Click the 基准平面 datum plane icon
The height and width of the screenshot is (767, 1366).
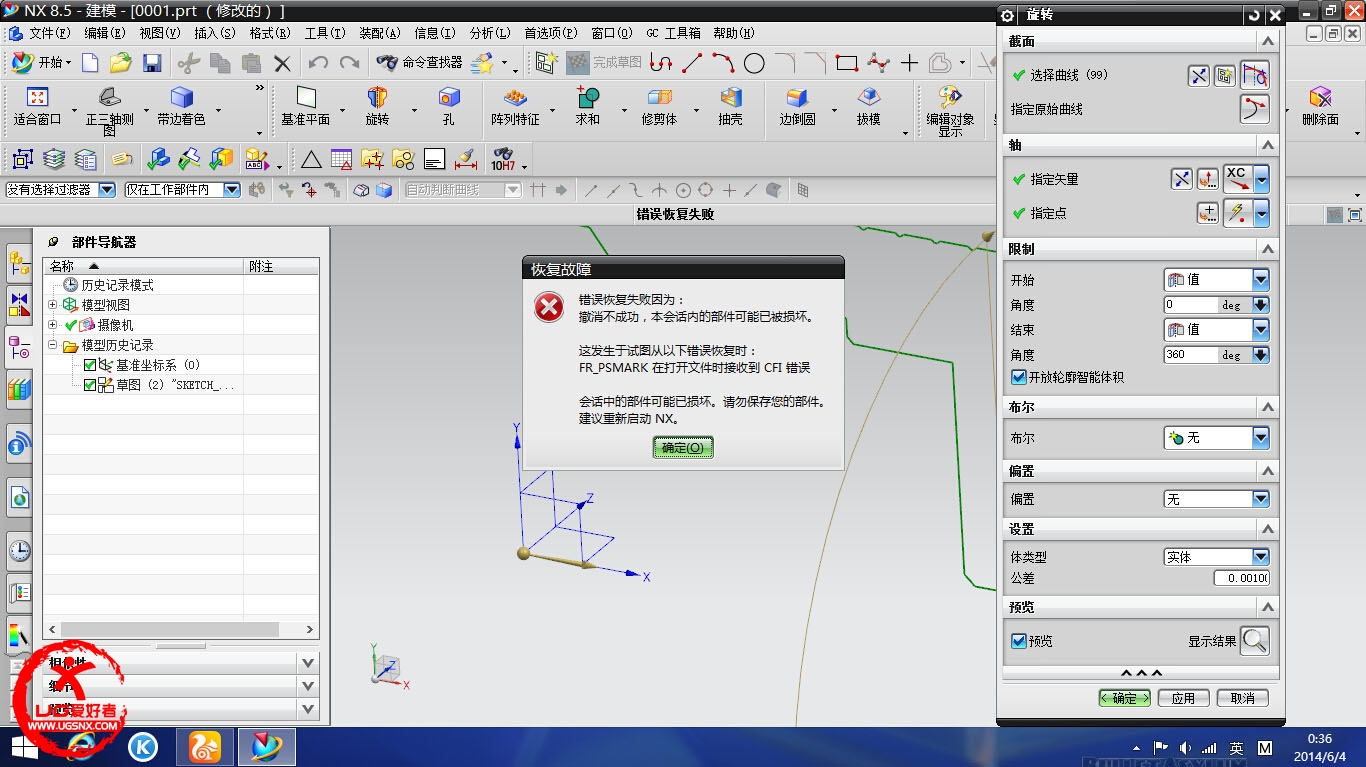[306, 98]
